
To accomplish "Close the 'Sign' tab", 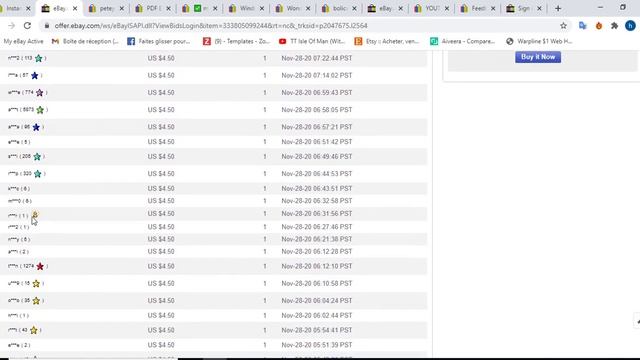I will click(539, 8).
